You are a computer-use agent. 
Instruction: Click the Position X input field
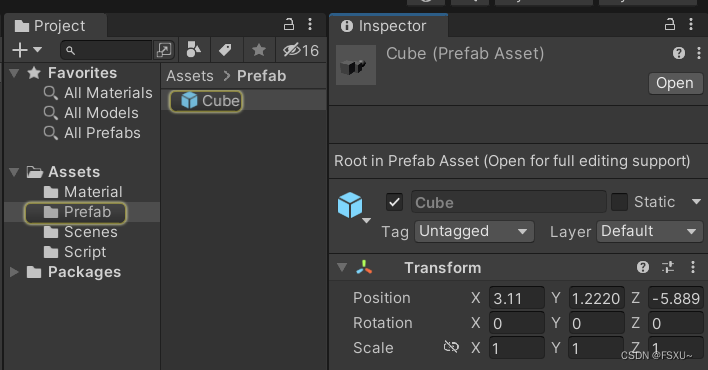click(517, 298)
